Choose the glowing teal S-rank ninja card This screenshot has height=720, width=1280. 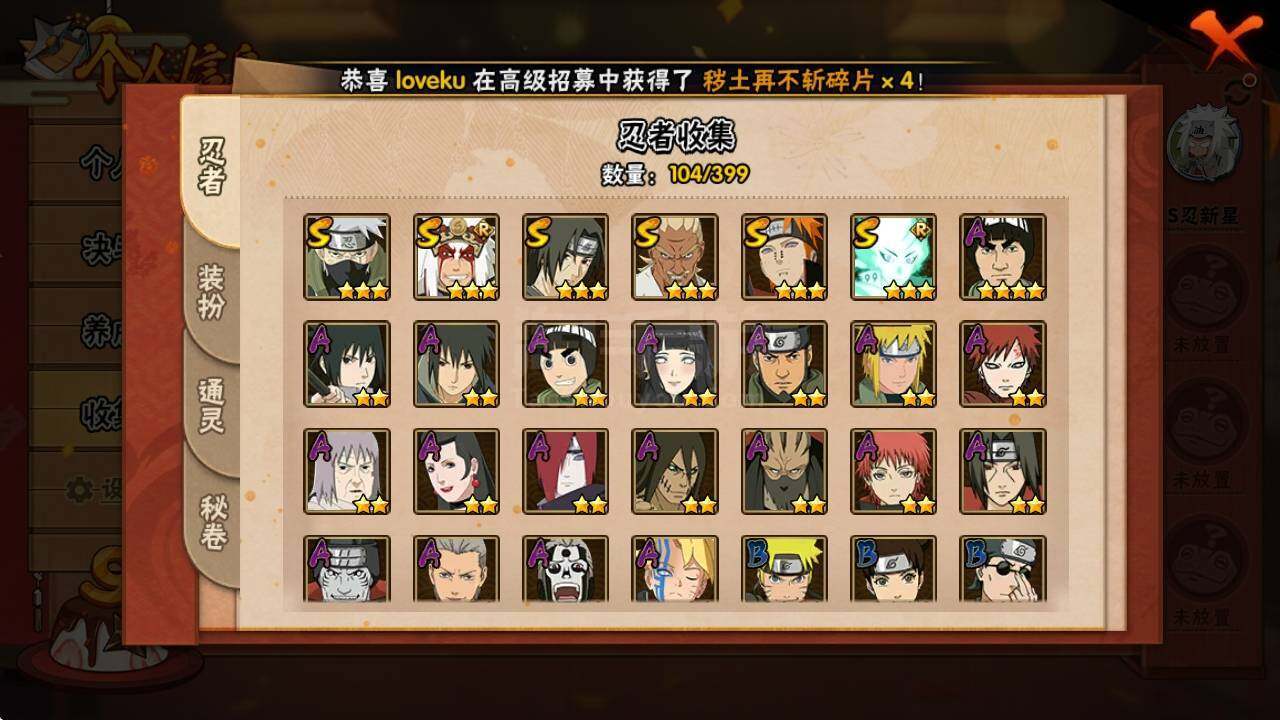pos(893,257)
